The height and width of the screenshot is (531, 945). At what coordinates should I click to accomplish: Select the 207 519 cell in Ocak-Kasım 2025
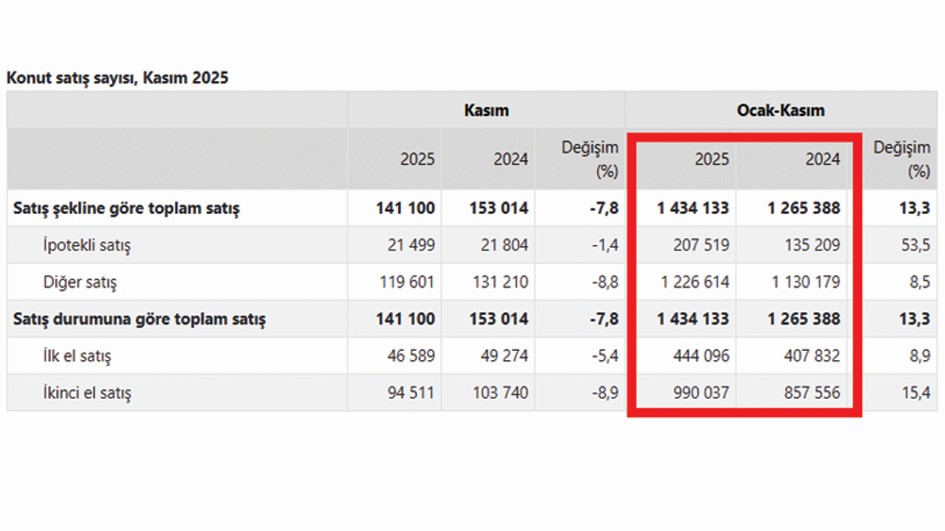point(700,245)
